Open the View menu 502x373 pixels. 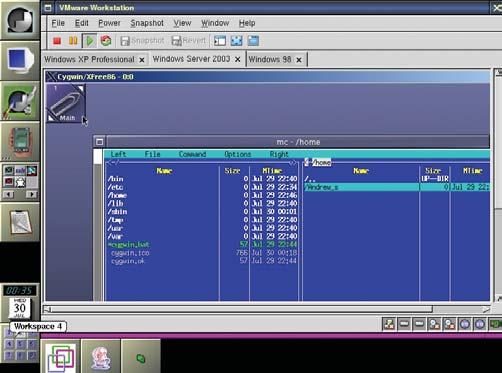pyautogui.click(x=182, y=23)
